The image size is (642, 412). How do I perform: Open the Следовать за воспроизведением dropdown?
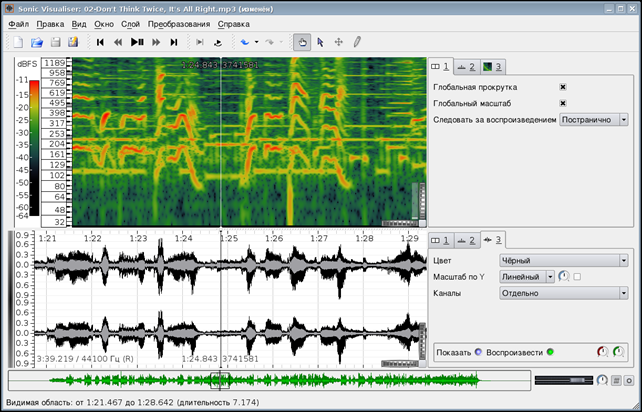pyautogui.click(x=594, y=119)
